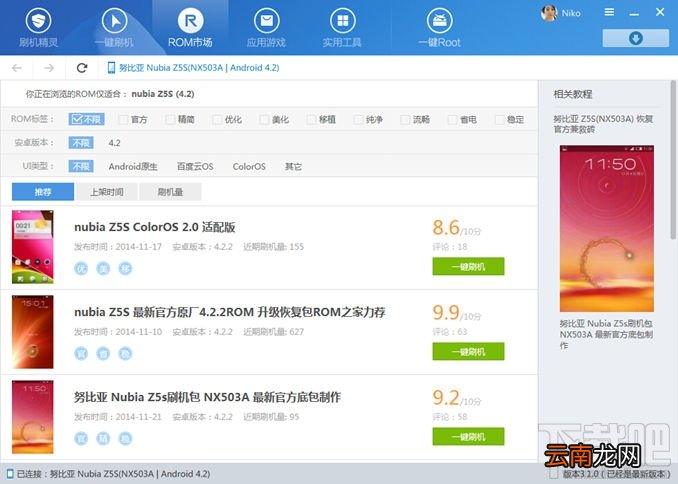Refresh the ROM list
Viewport: 678px width, 484px height.
(x=82, y=67)
